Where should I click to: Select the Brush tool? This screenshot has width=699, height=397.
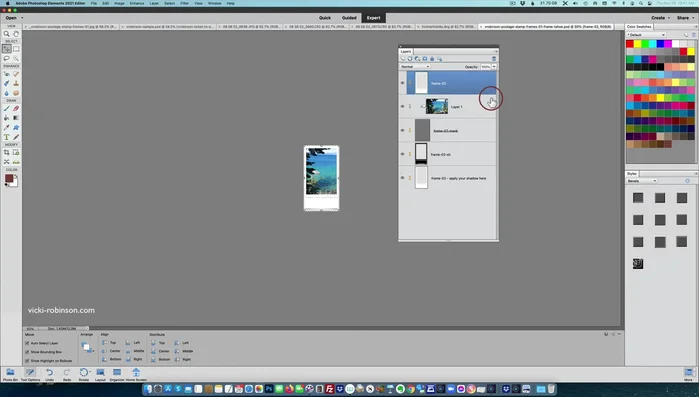[7, 108]
